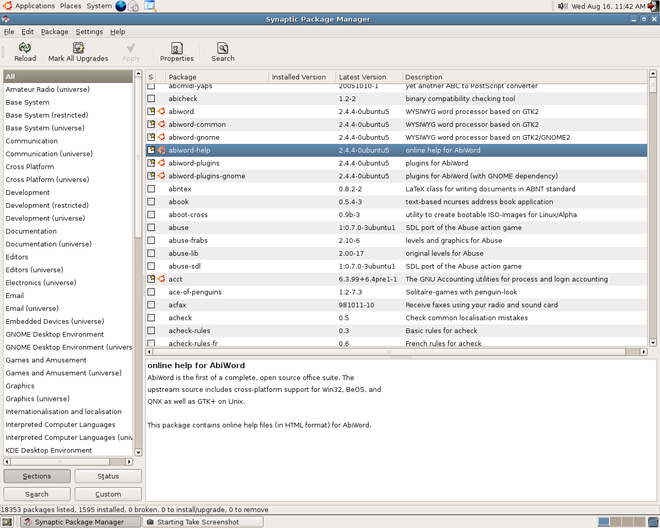660x528 pixels.
Task: Open the System menu in top panel
Action: 99,6
